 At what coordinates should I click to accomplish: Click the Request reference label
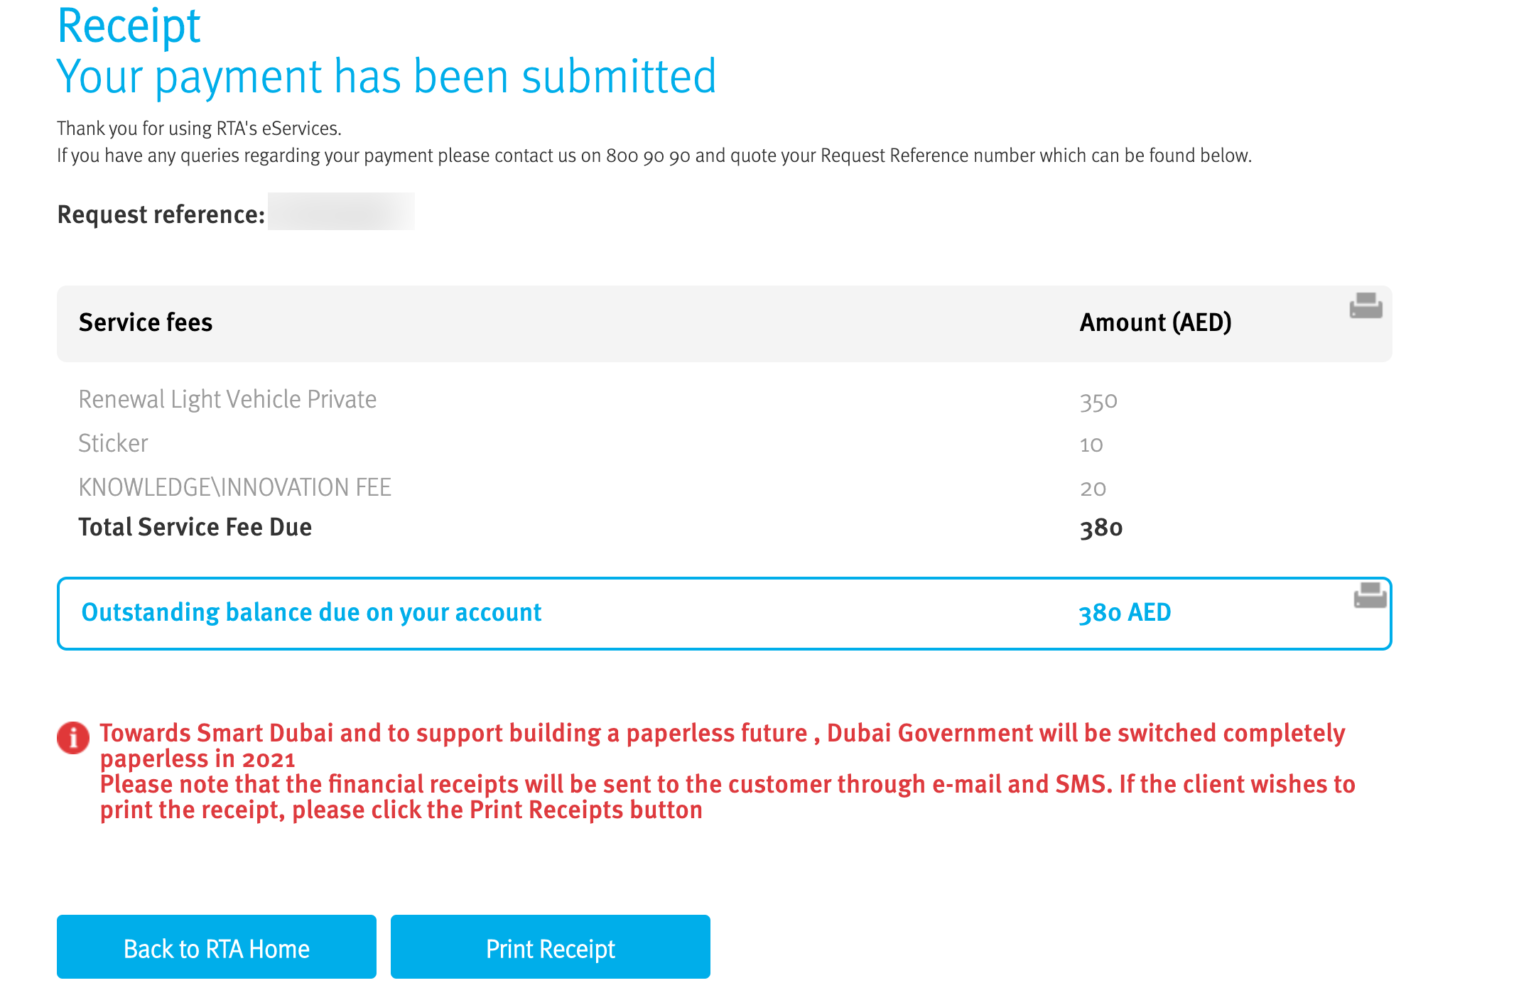[x=161, y=215]
